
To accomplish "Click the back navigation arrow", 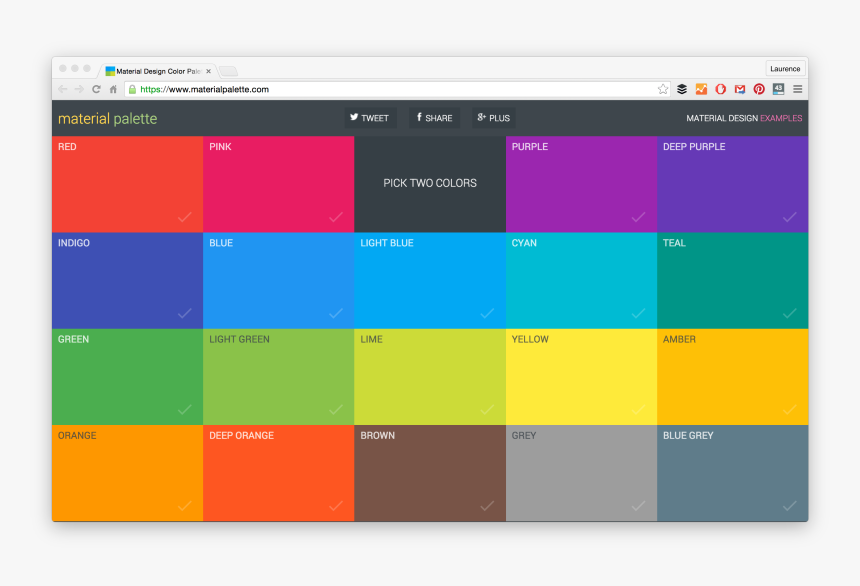I will pyautogui.click(x=62, y=89).
